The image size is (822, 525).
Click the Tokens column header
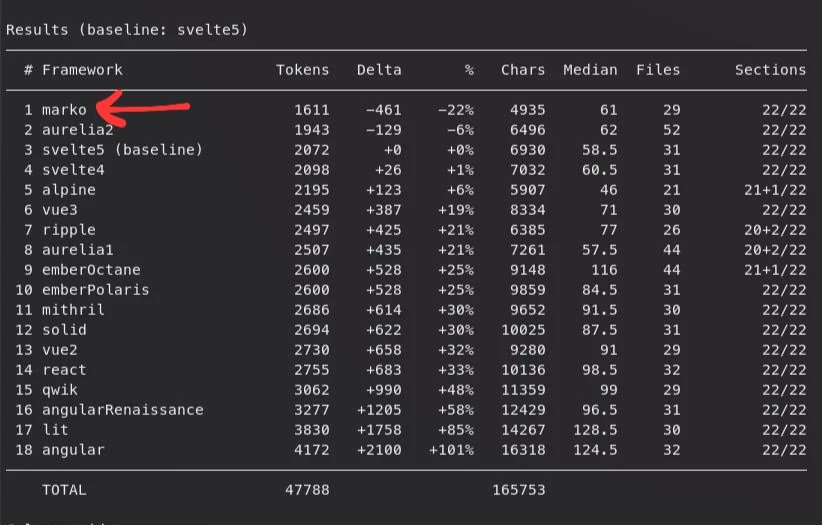pyautogui.click(x=302, y=70)
